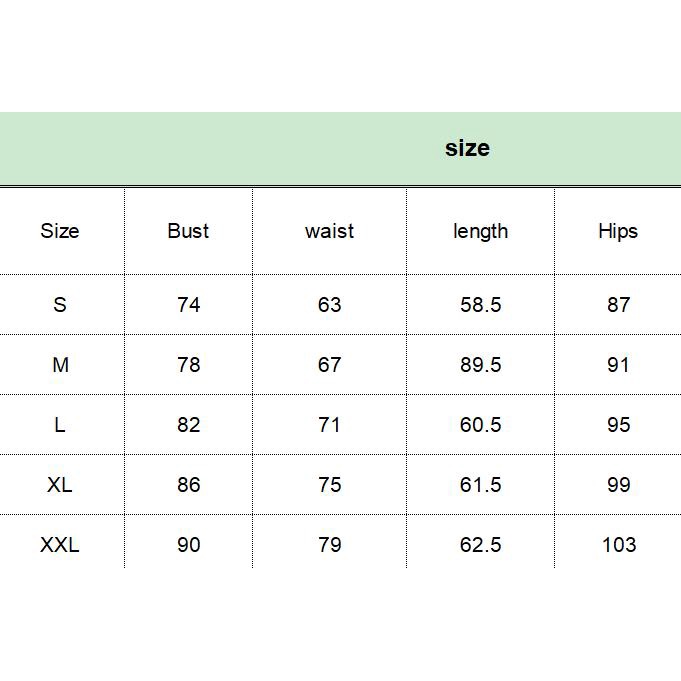This screenshot has width=681, height=681.
Task: Click the "length" column header cell
Action: click(x=480, y=231)
